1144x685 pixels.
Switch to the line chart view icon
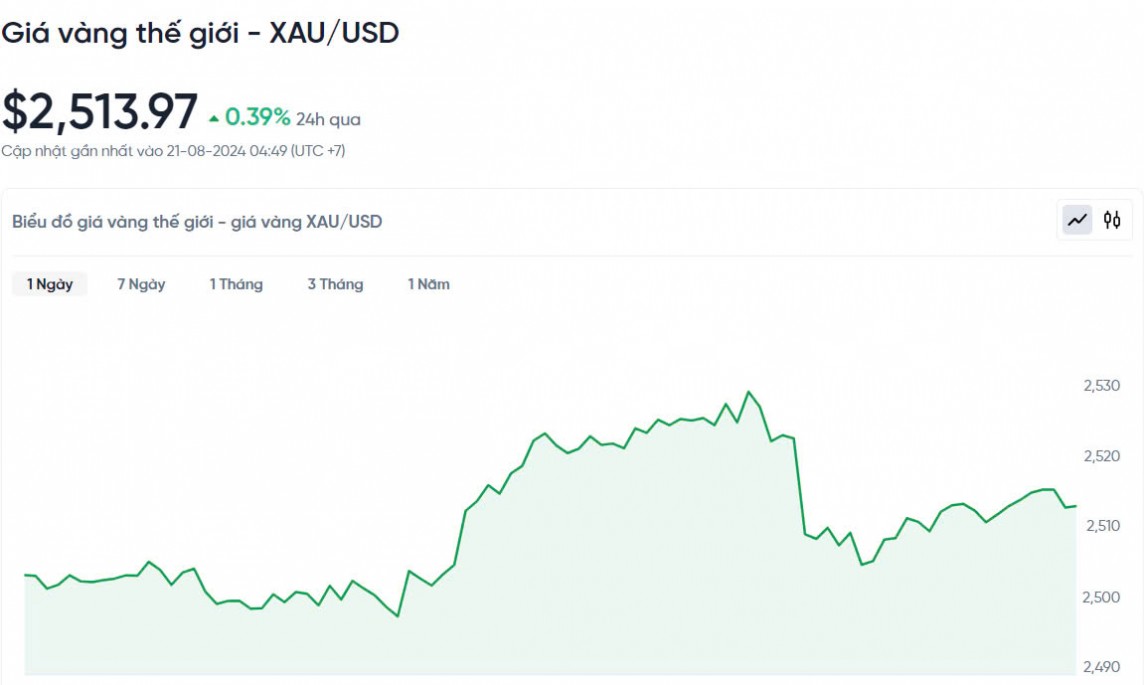coord(1077,220)
